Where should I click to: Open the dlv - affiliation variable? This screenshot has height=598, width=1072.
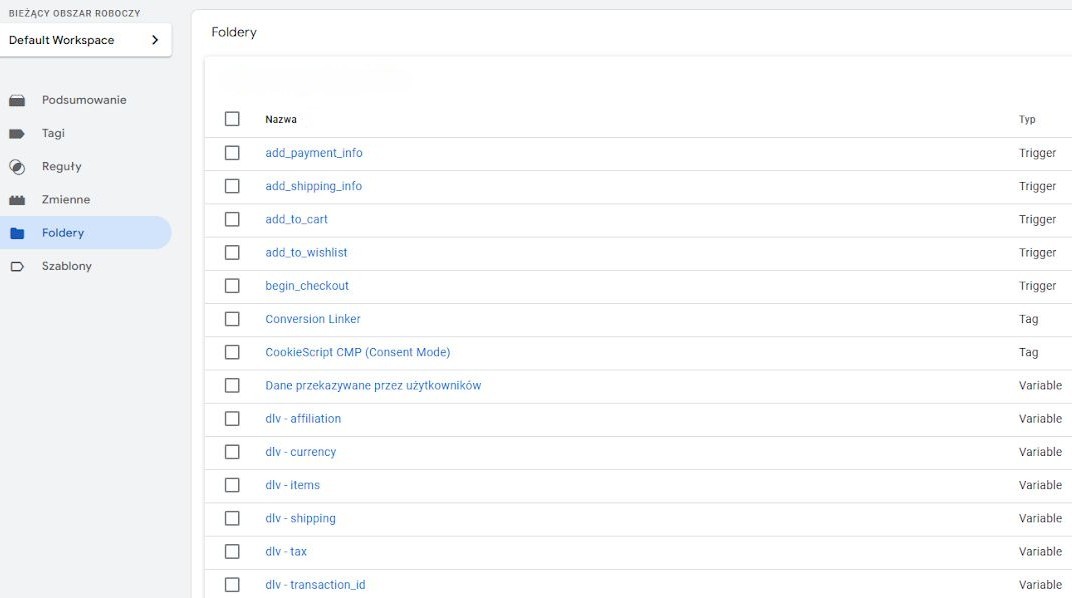coord(303,419)
